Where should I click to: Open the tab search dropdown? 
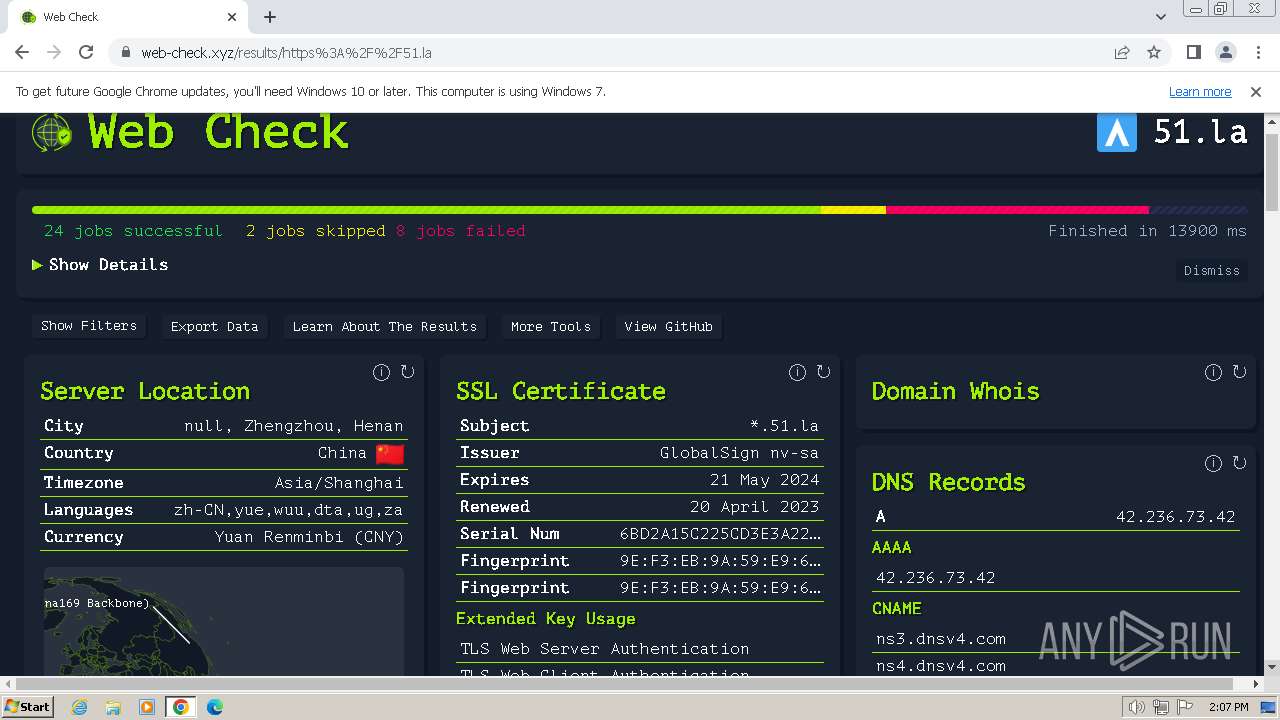(x=1160, y=17)
